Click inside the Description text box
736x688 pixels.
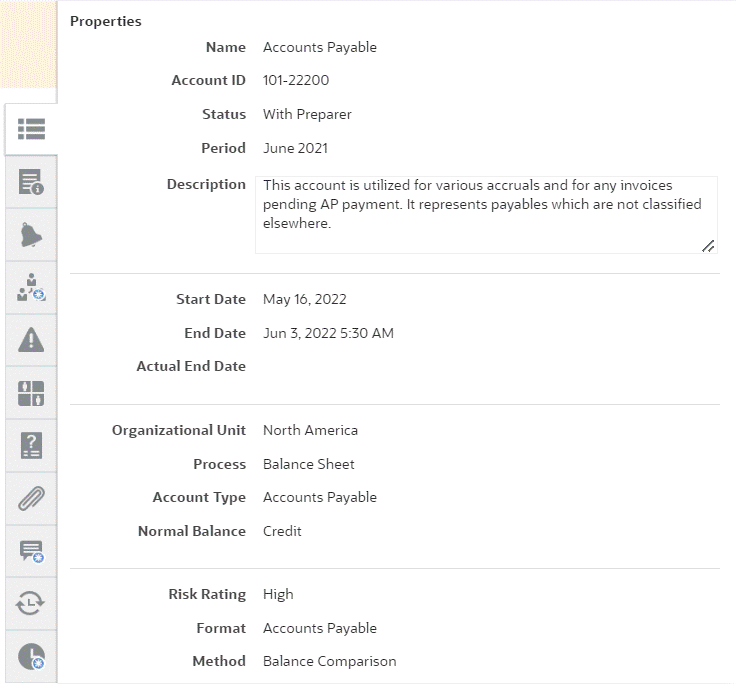click(486, 215)
